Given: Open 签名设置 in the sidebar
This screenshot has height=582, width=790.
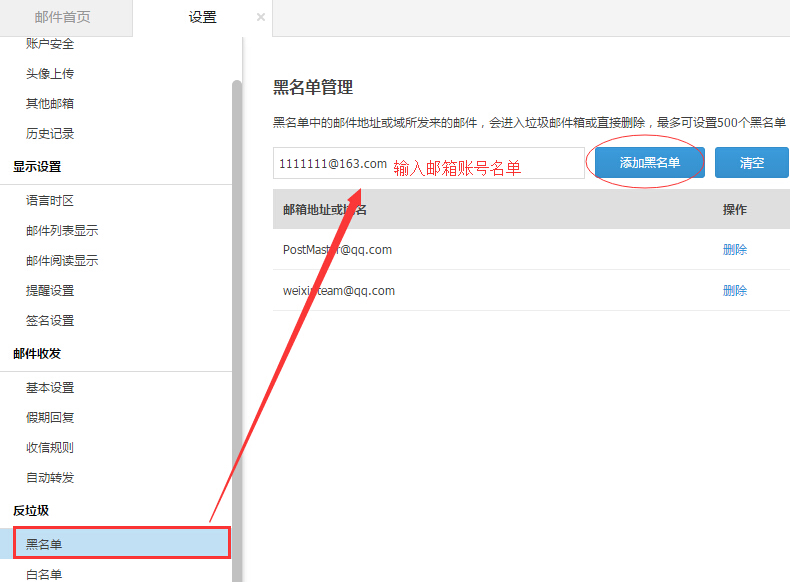Looking at the screenshot, I should [50, 321].
